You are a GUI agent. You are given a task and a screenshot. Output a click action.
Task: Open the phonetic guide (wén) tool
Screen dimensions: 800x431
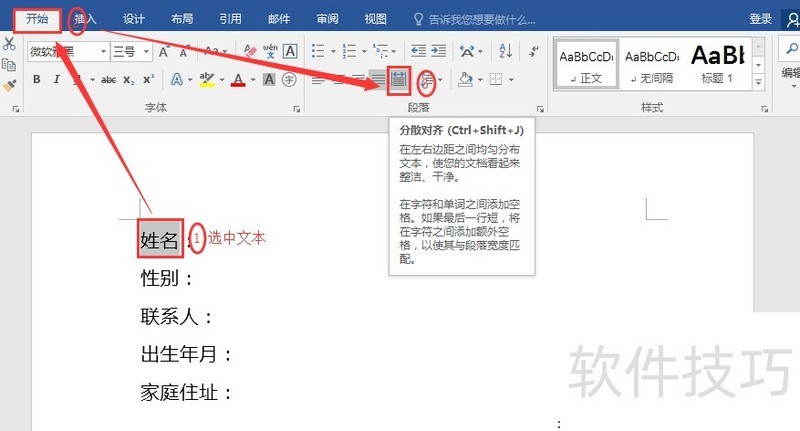click(270, 51)
